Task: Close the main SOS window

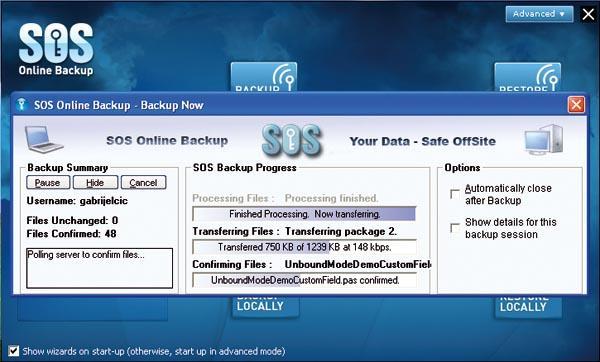Action: point(588,14)
